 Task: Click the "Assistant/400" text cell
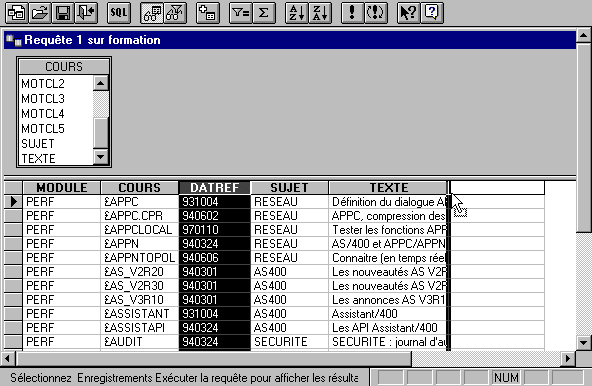[x=388, y=313]
